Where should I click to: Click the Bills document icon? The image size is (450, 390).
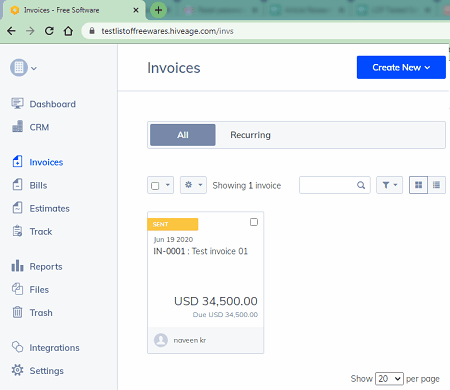point(17,185)
